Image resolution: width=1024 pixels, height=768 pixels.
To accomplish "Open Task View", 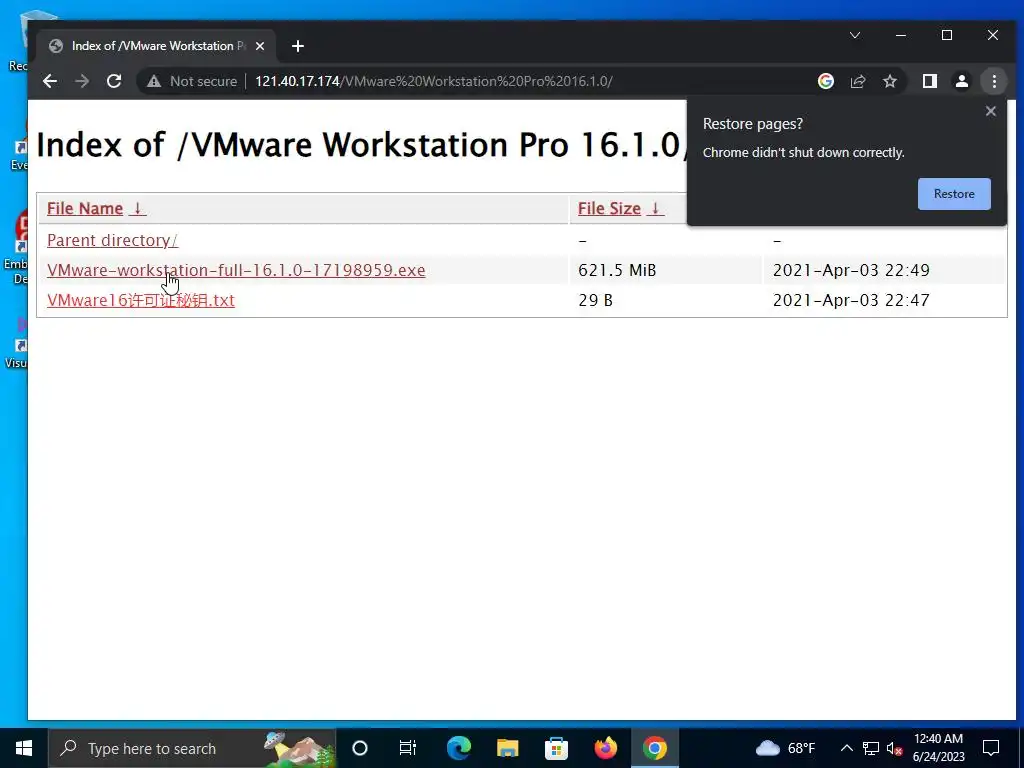I will (x=408, y=748).
